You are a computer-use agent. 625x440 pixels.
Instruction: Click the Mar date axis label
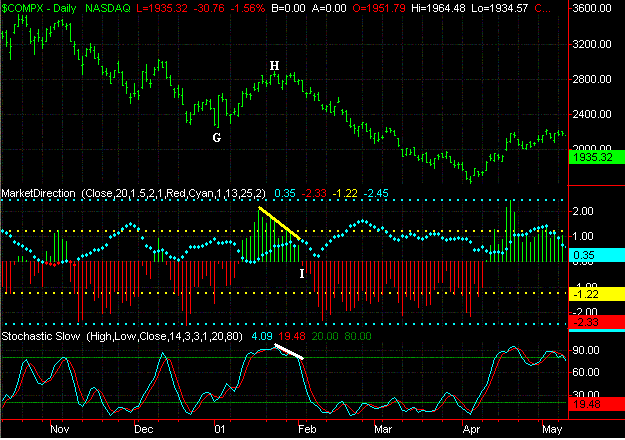(383, 429)
